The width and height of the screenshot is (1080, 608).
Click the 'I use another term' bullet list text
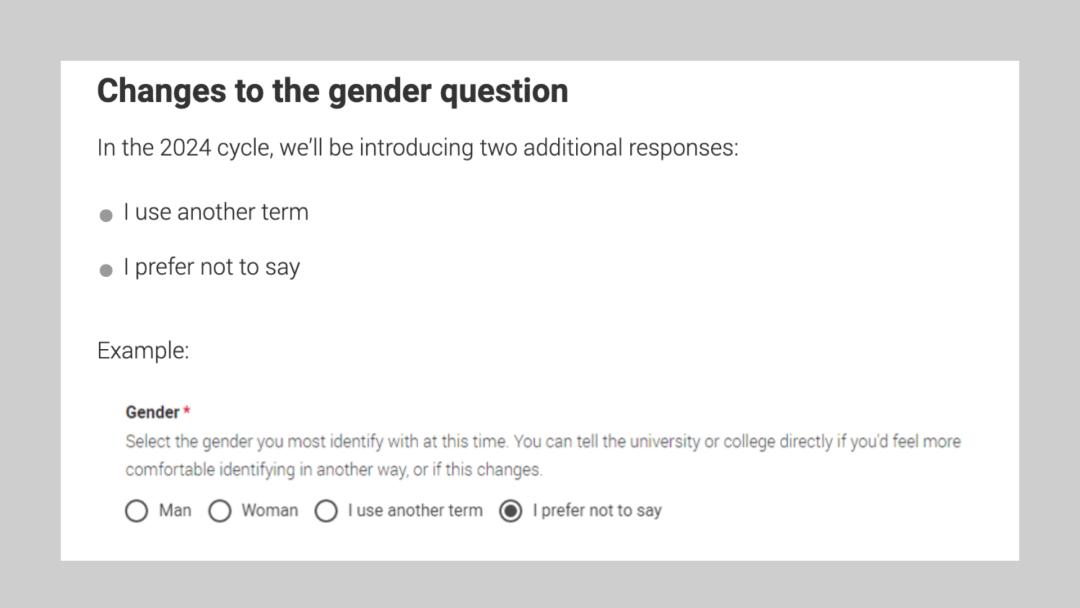click(x=216, y=212)
